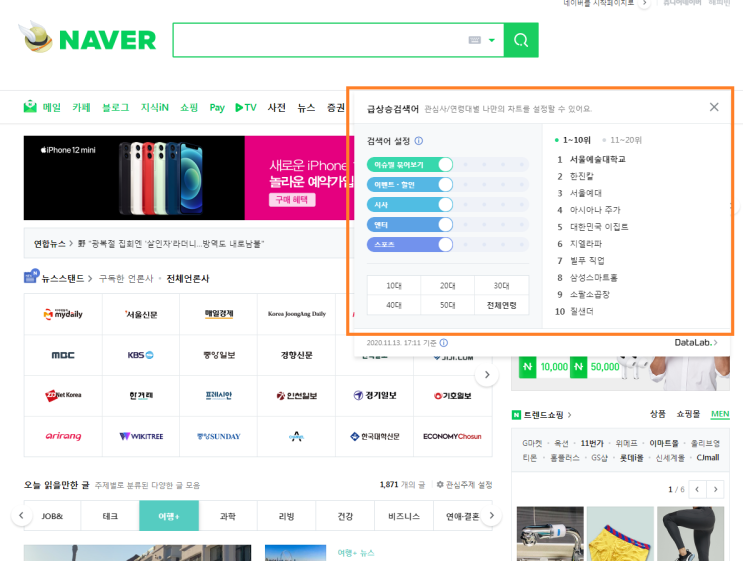Open 연합뉴스 headline chevron
743x561 pixels.
point(71,244)
